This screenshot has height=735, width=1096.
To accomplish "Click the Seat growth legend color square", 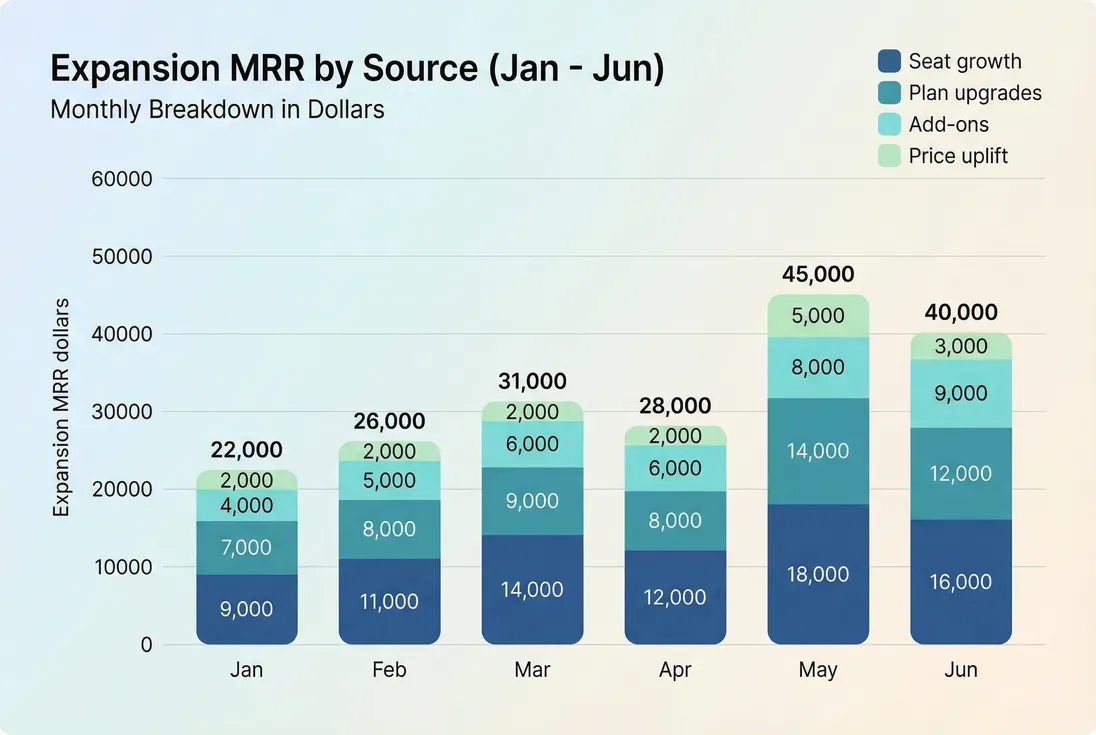I will click(x=888, y=61).
